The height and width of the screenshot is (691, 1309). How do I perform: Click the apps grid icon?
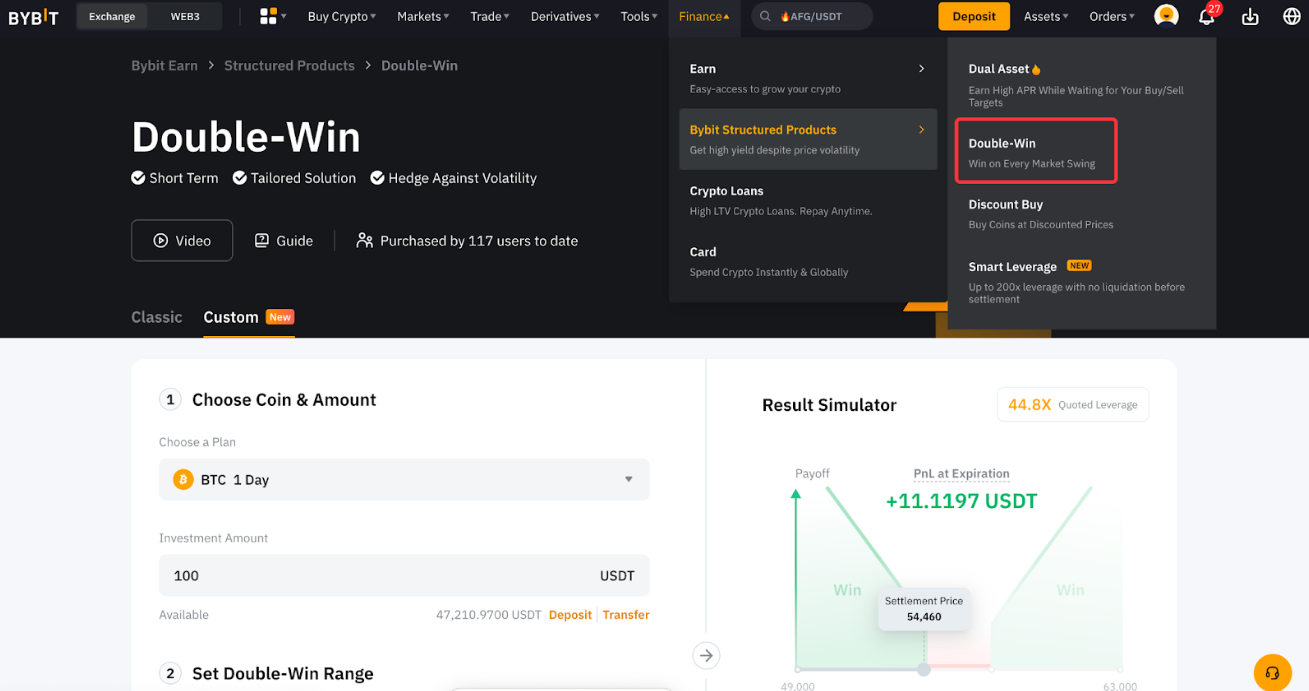(x=268, y=16)
